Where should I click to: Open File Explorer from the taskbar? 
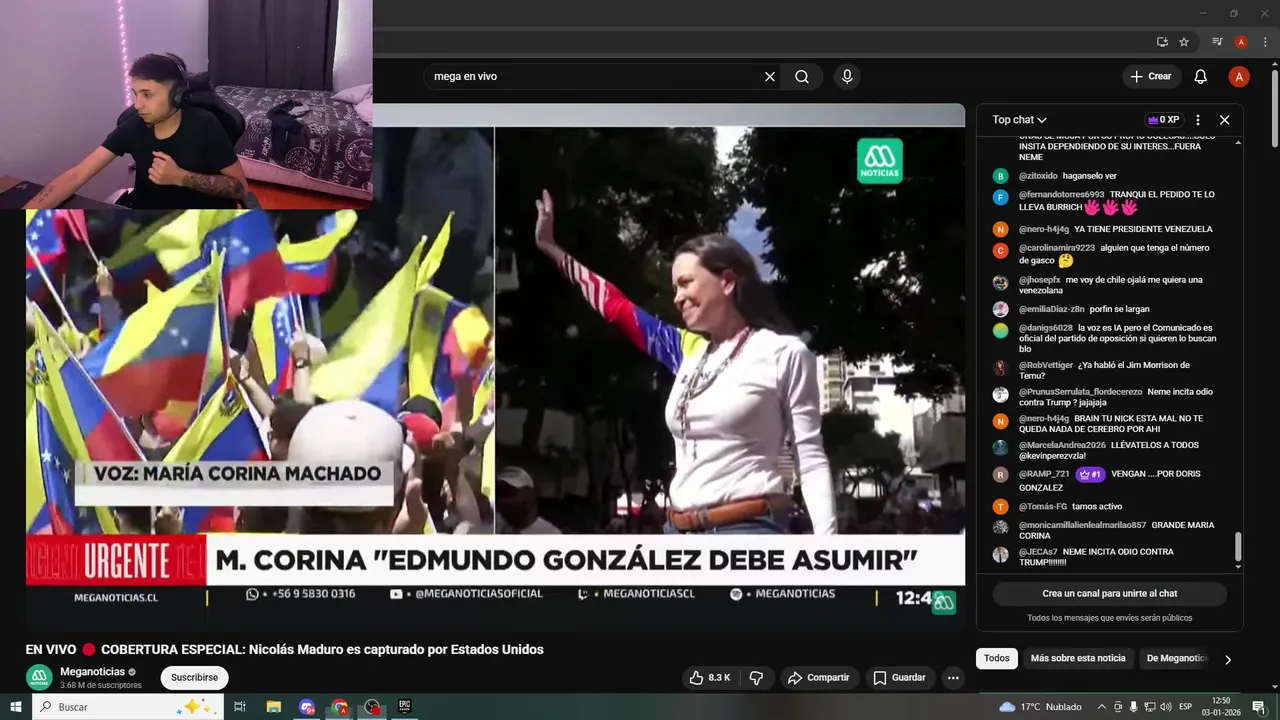274,707
